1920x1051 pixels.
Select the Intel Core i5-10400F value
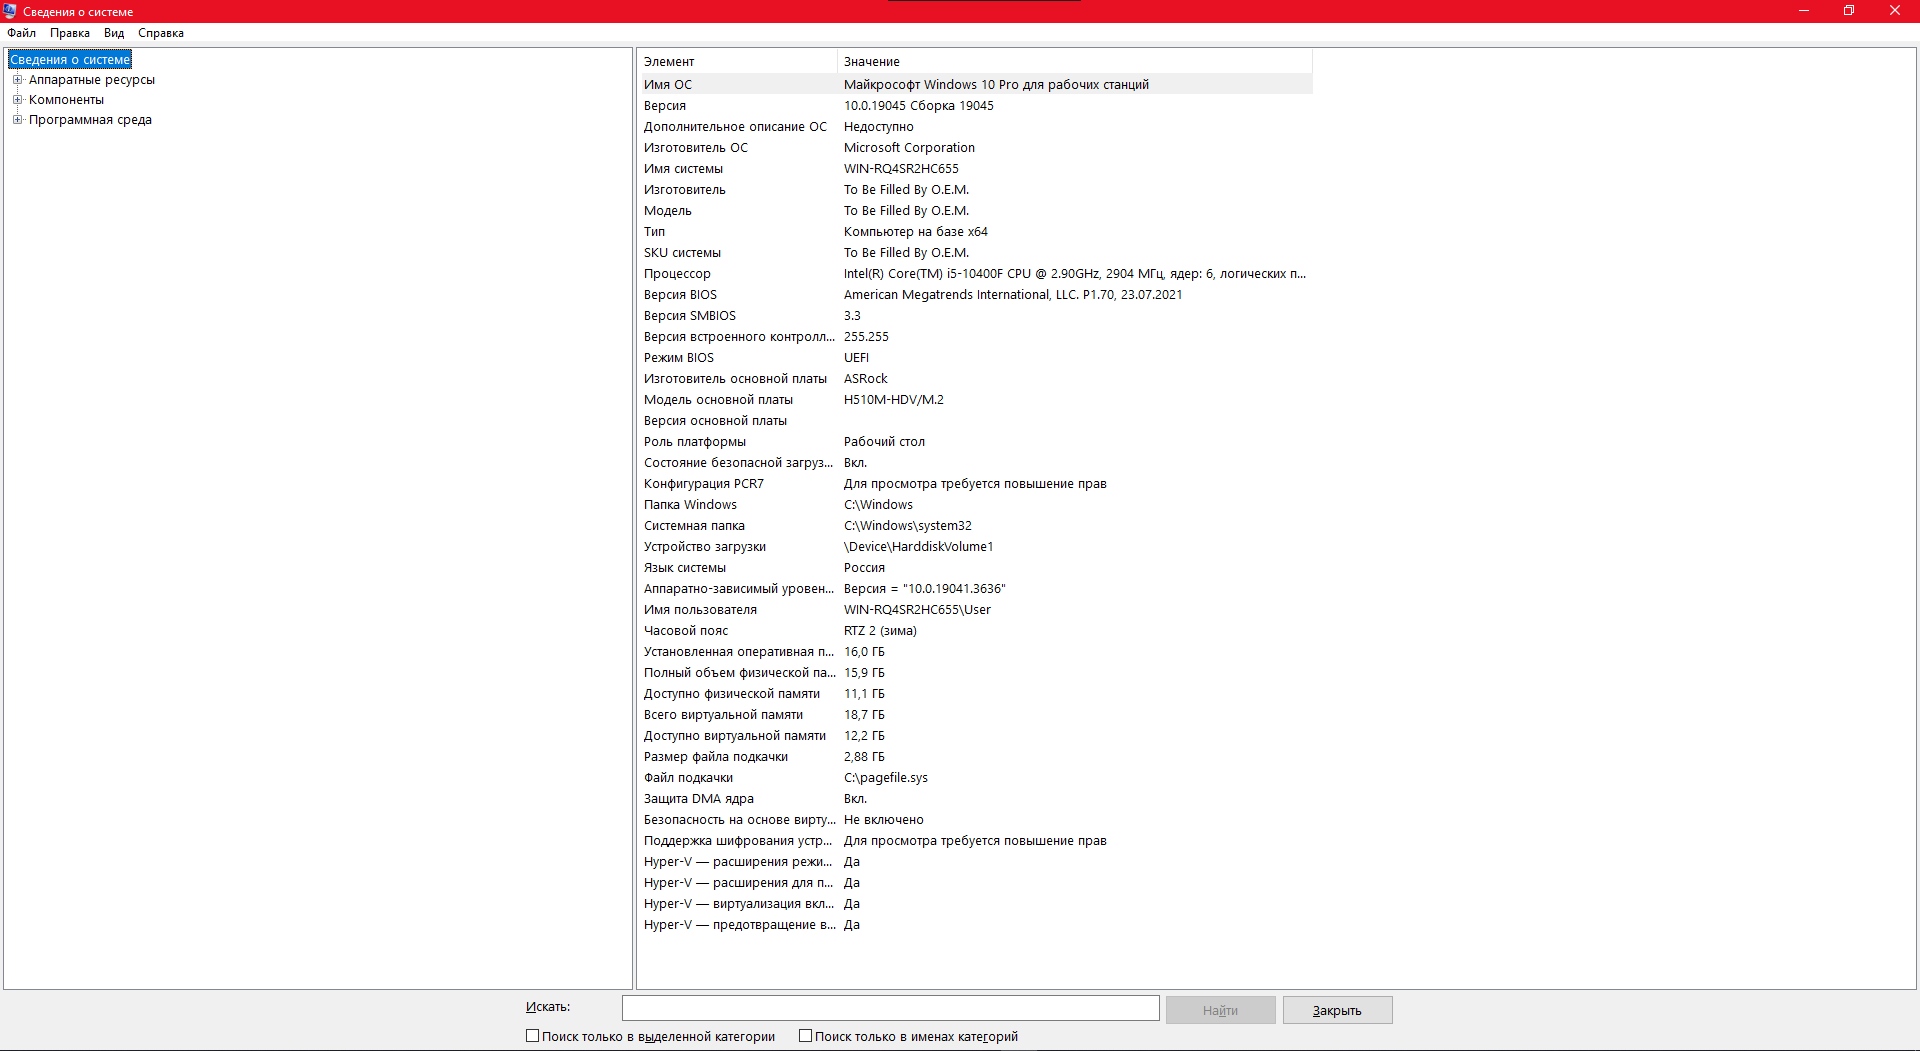tap(1075, 274)
